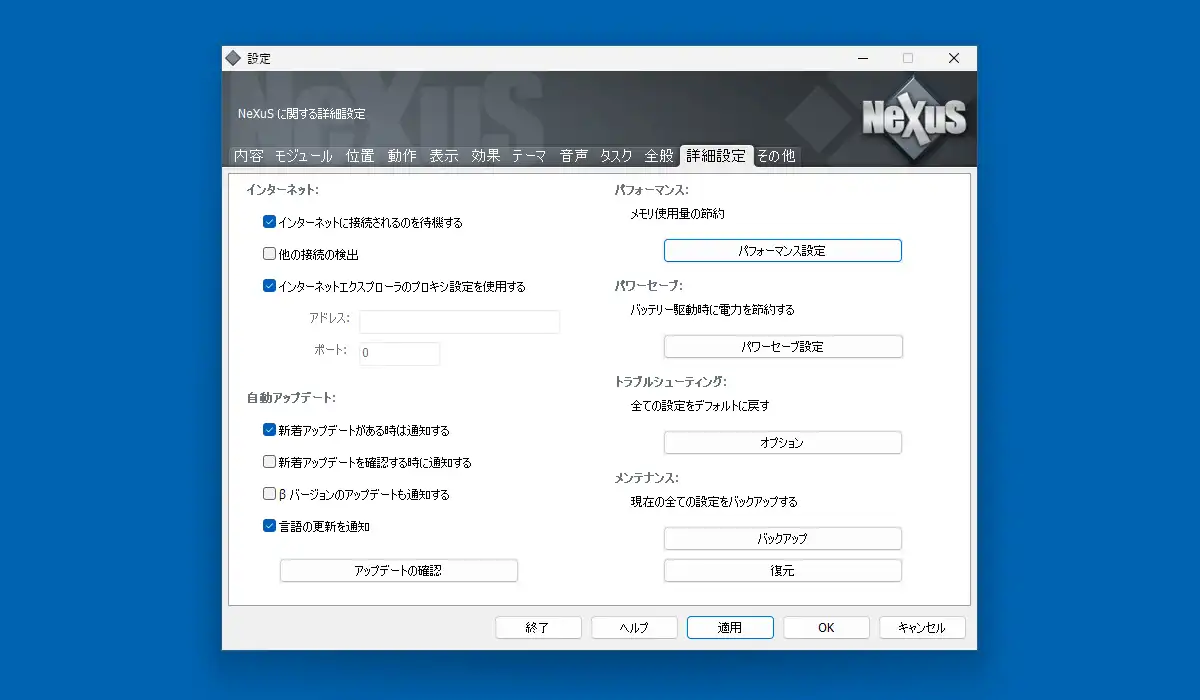Image resolution: width=1200 pixels, height=700 pixels.
Task: Click the 終了 button
Action: pos(538,627)
